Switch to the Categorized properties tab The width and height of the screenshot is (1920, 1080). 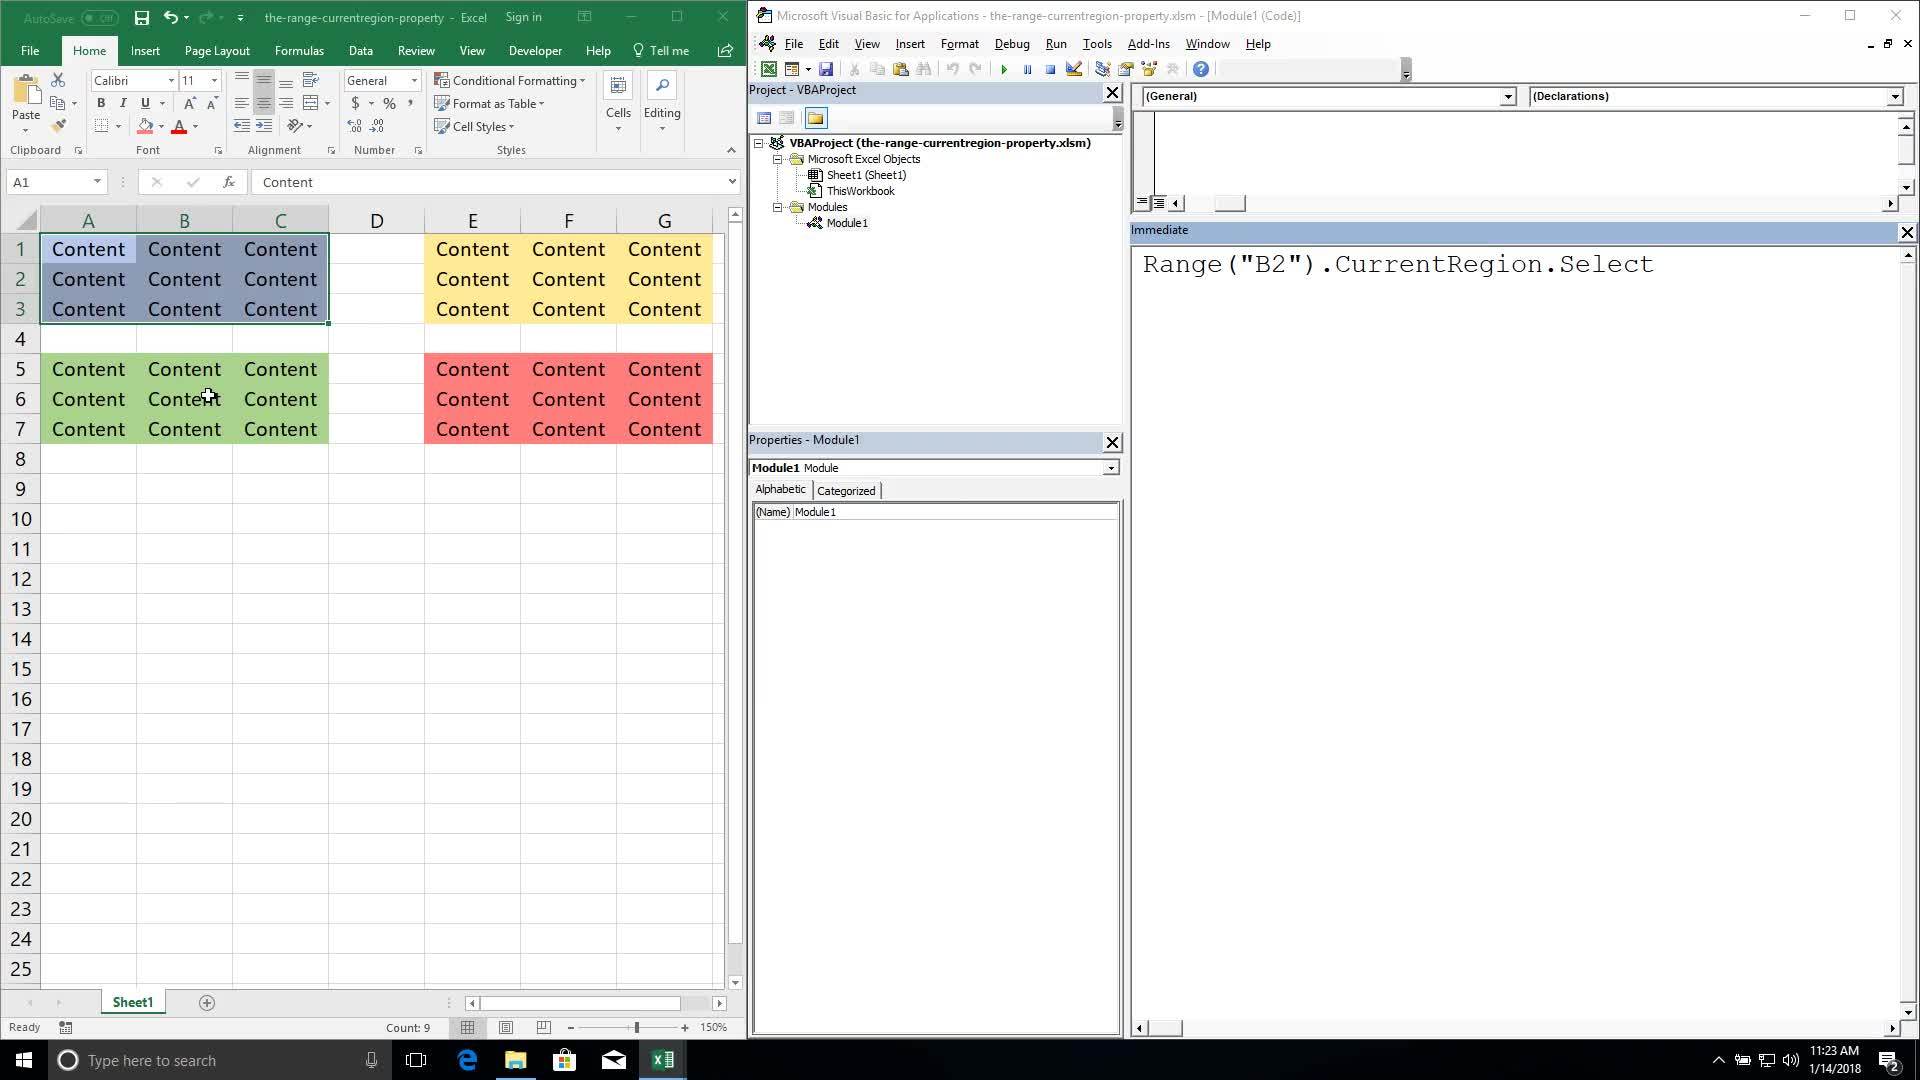point(846,490)
